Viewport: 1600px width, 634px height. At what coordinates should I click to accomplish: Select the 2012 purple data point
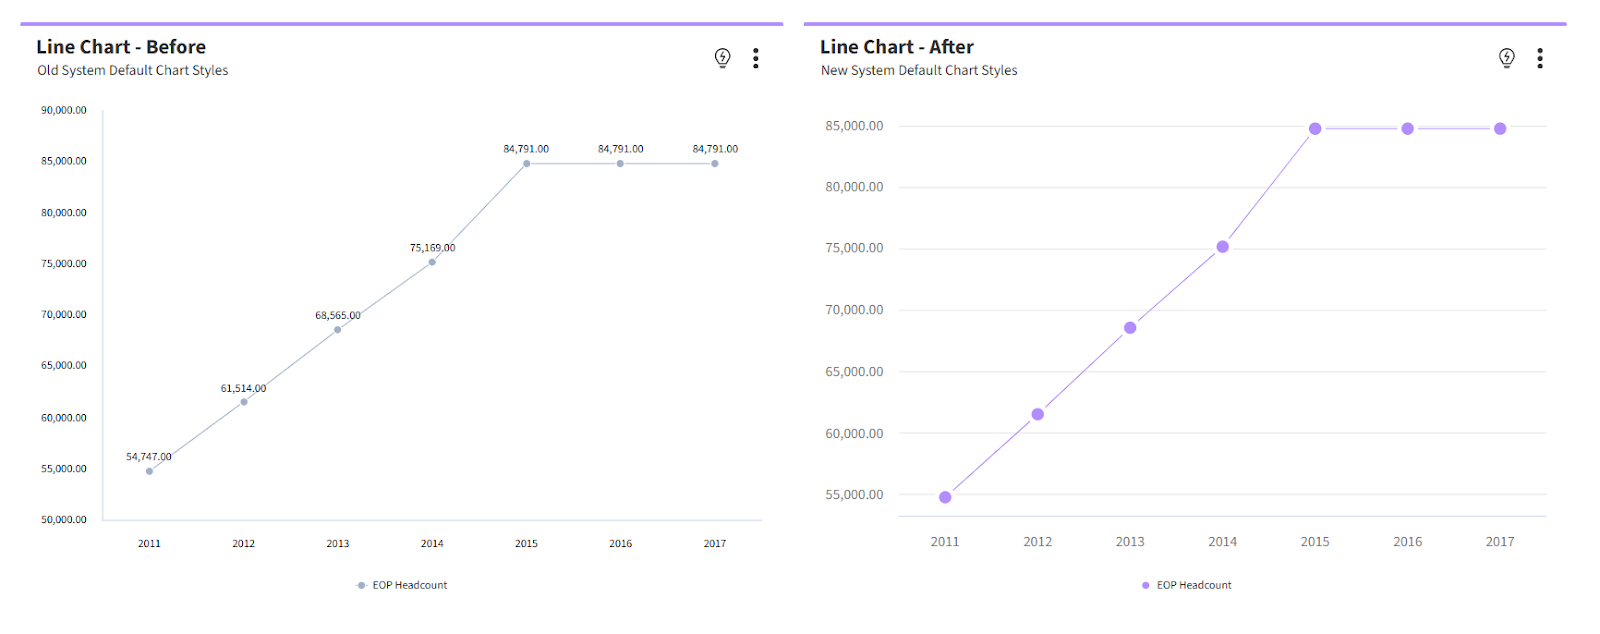coord(1038,414)
